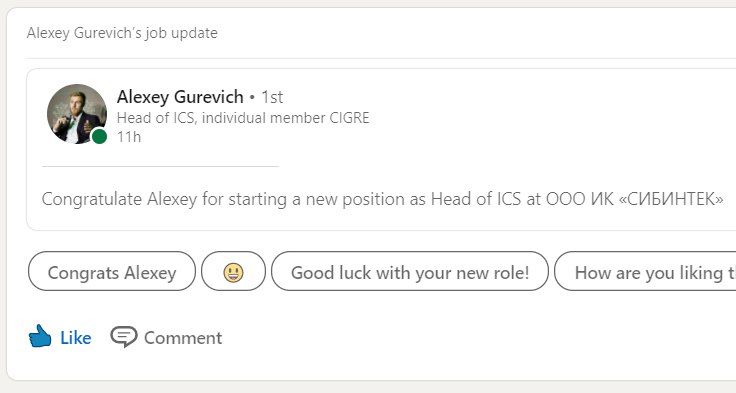The width and height of the screenshot is (736, 393).
Task: Click the Comment speech bubble icon
Action: click(123, 337)
